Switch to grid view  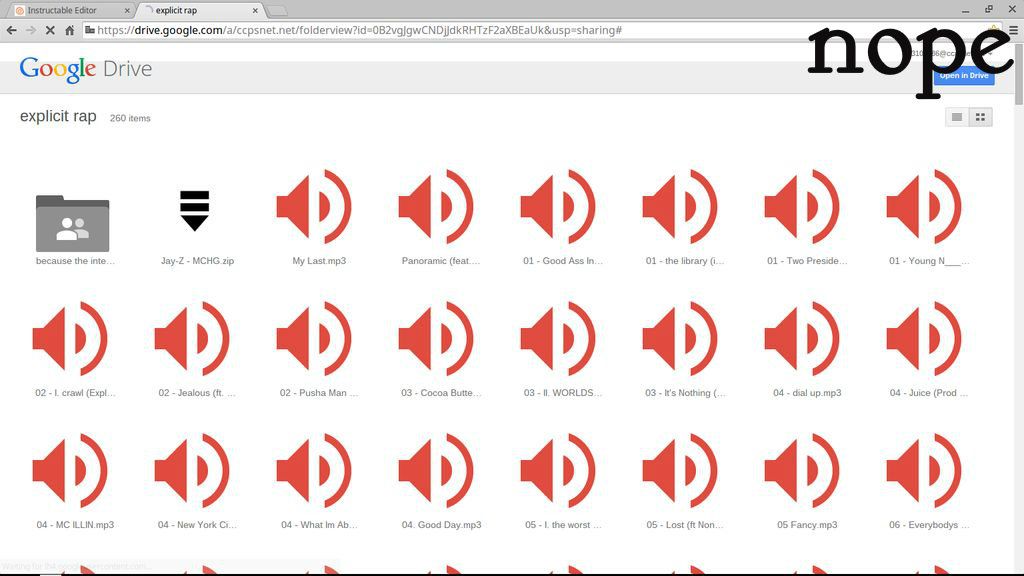(x=980, y=118)
